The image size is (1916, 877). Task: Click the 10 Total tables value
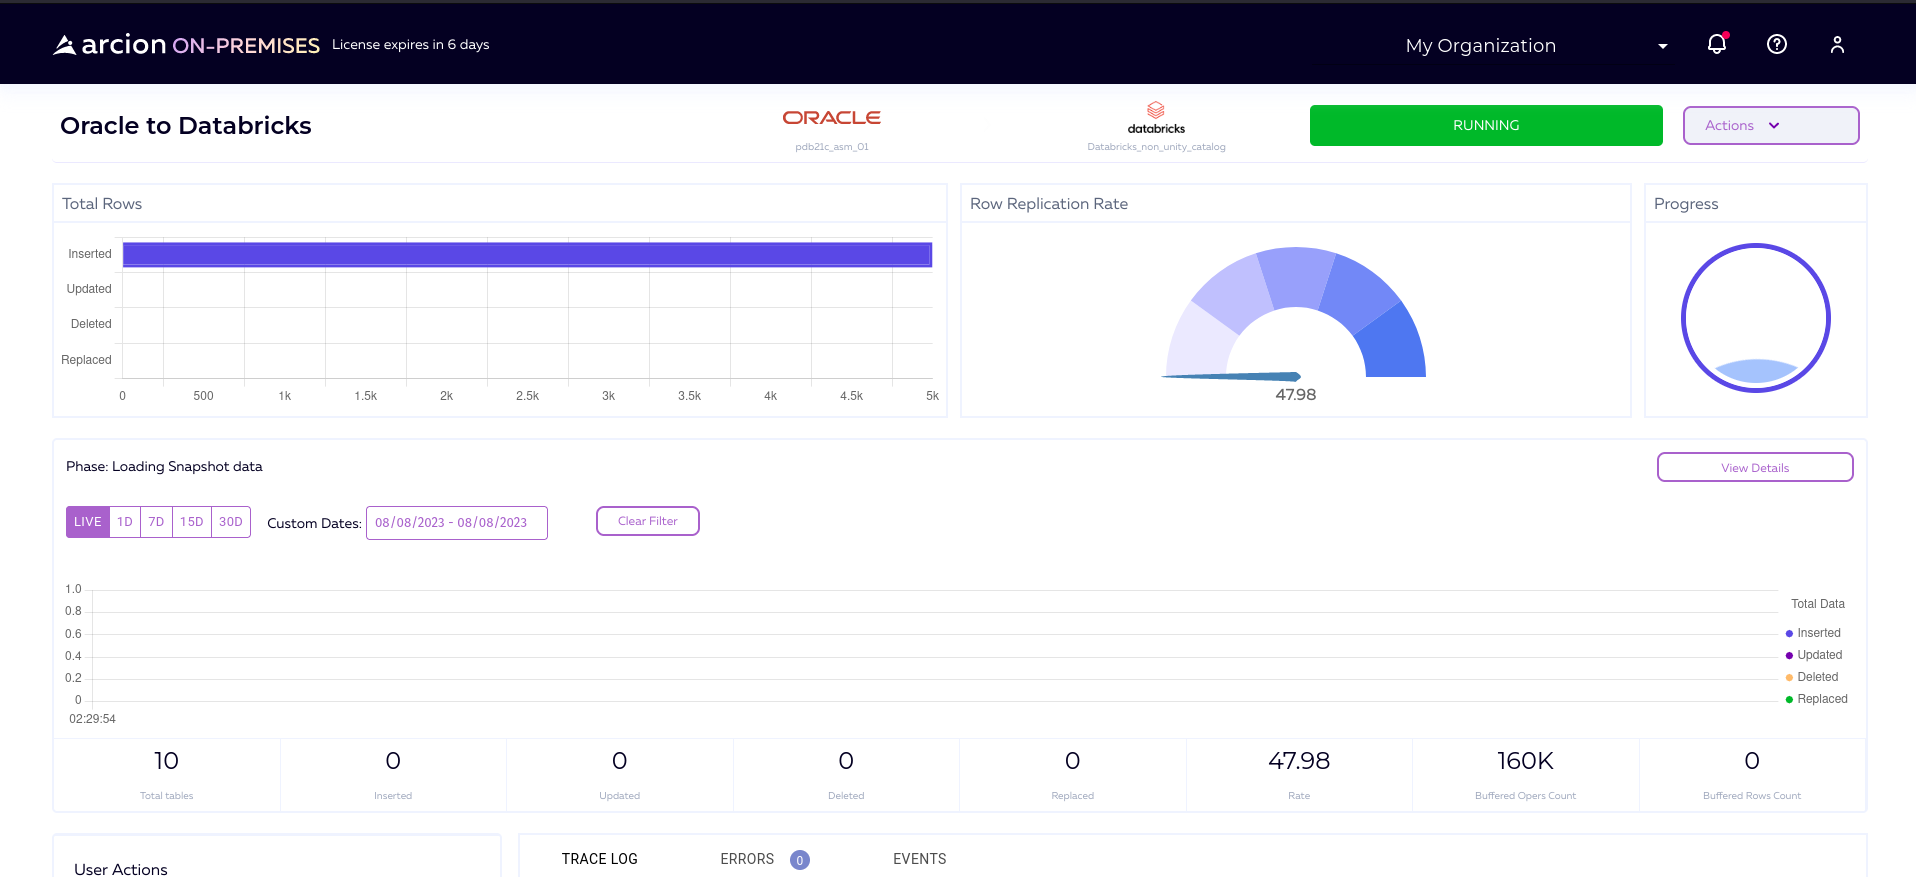(x=166, y=761)
